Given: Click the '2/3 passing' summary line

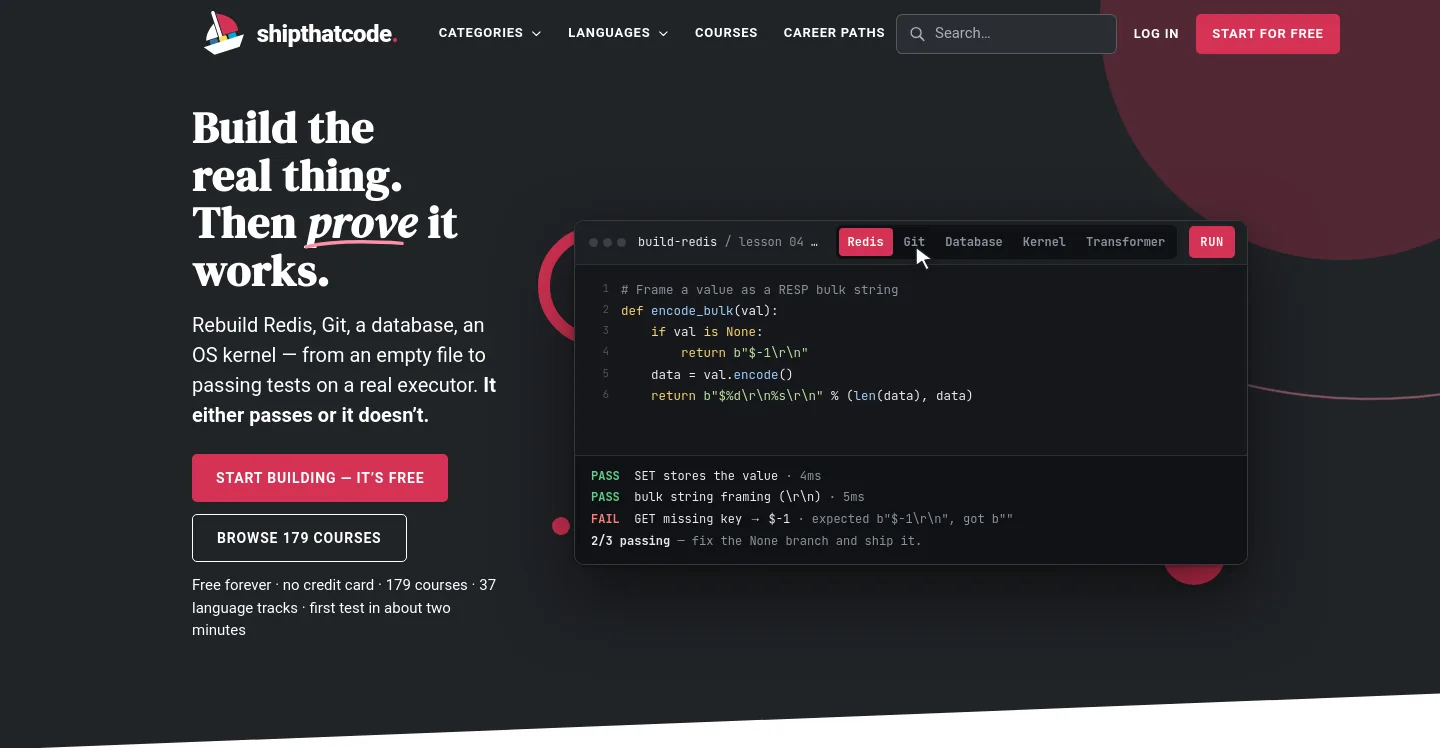Looking at the screenshot, I should point(756,541).
